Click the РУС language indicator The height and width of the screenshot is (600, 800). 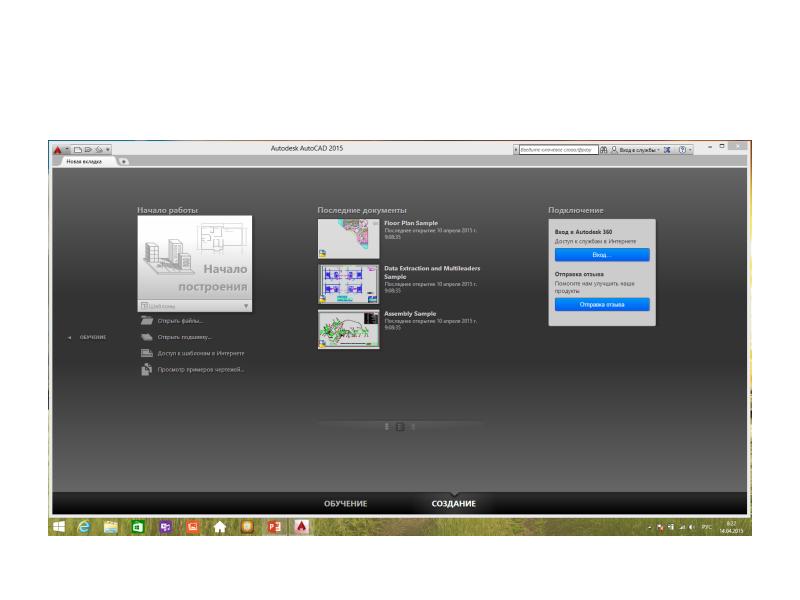click(706, 527)
